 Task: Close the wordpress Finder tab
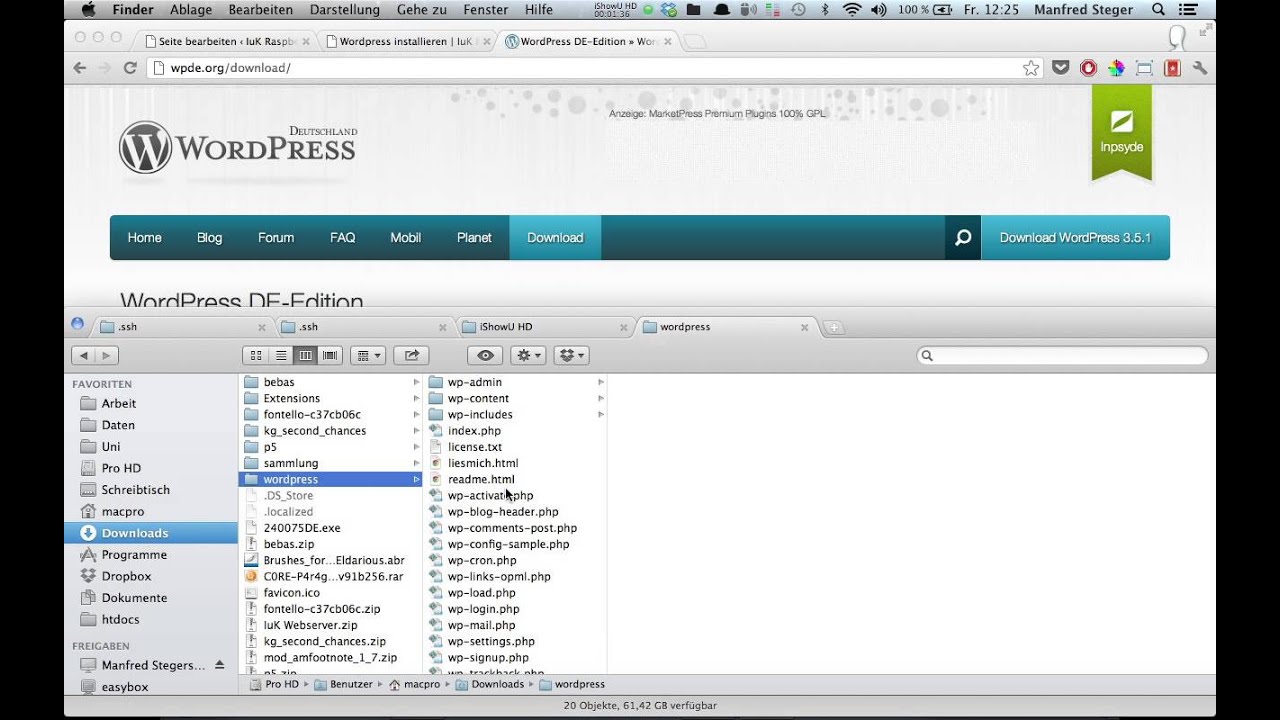pos(805,327)
